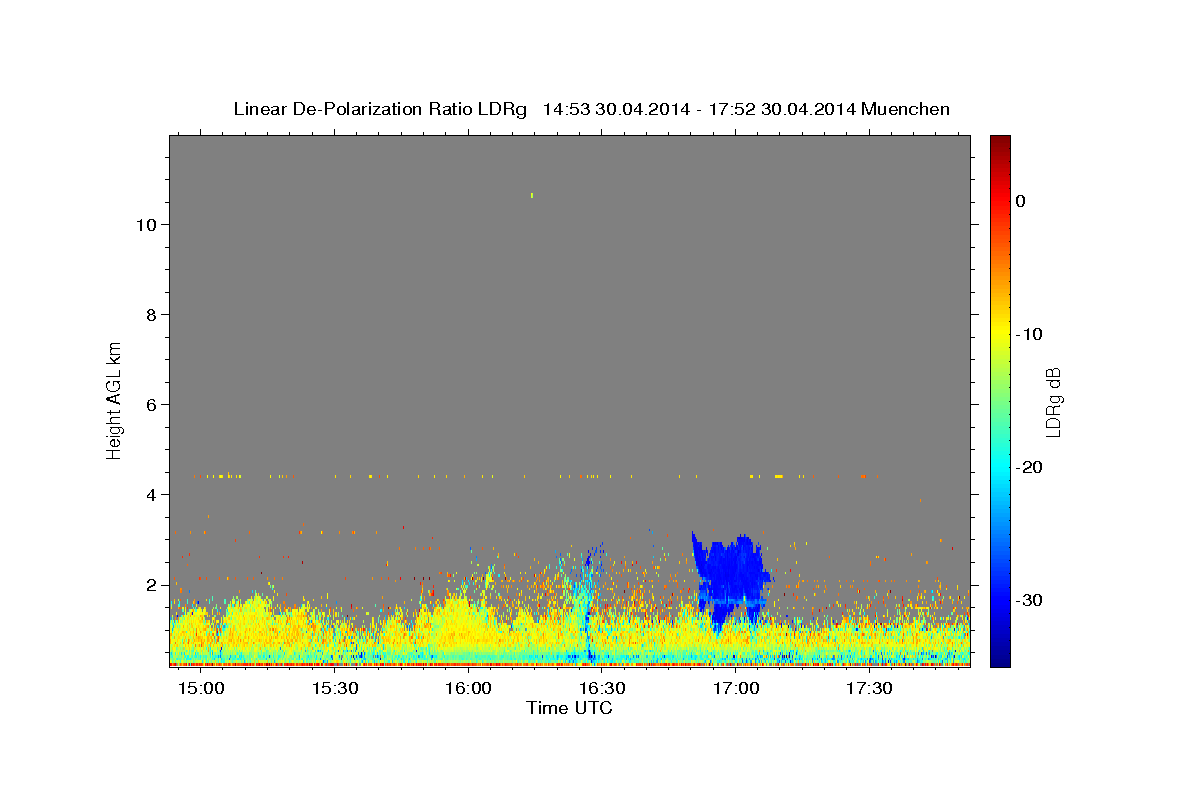Click the height tick label 6
This screenshot has width=1200, height=800.
click(x=150, y=405)
